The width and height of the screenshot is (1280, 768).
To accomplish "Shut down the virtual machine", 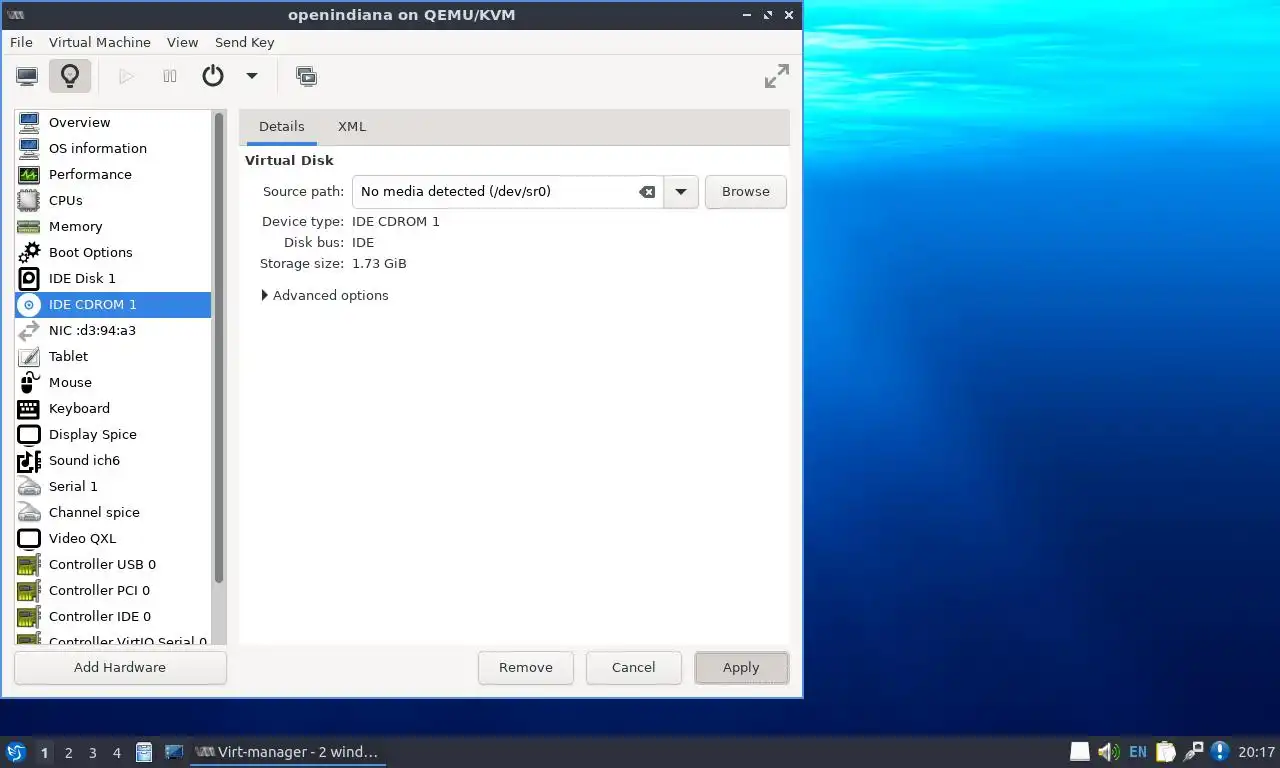I will (213, 76).
